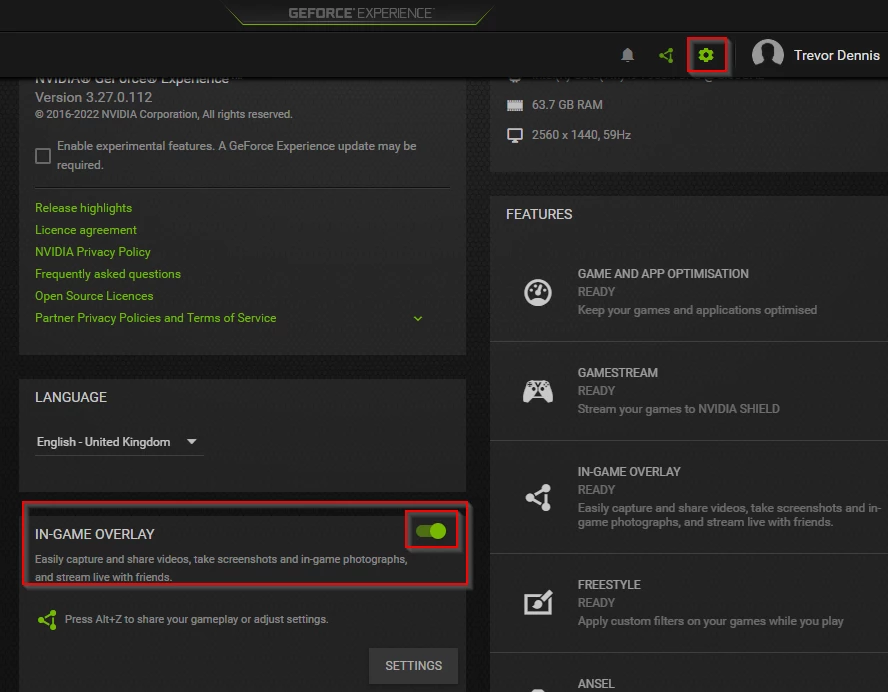Open the notifications bell
This screenshot has height=692, width=888.
coord(627,55)
